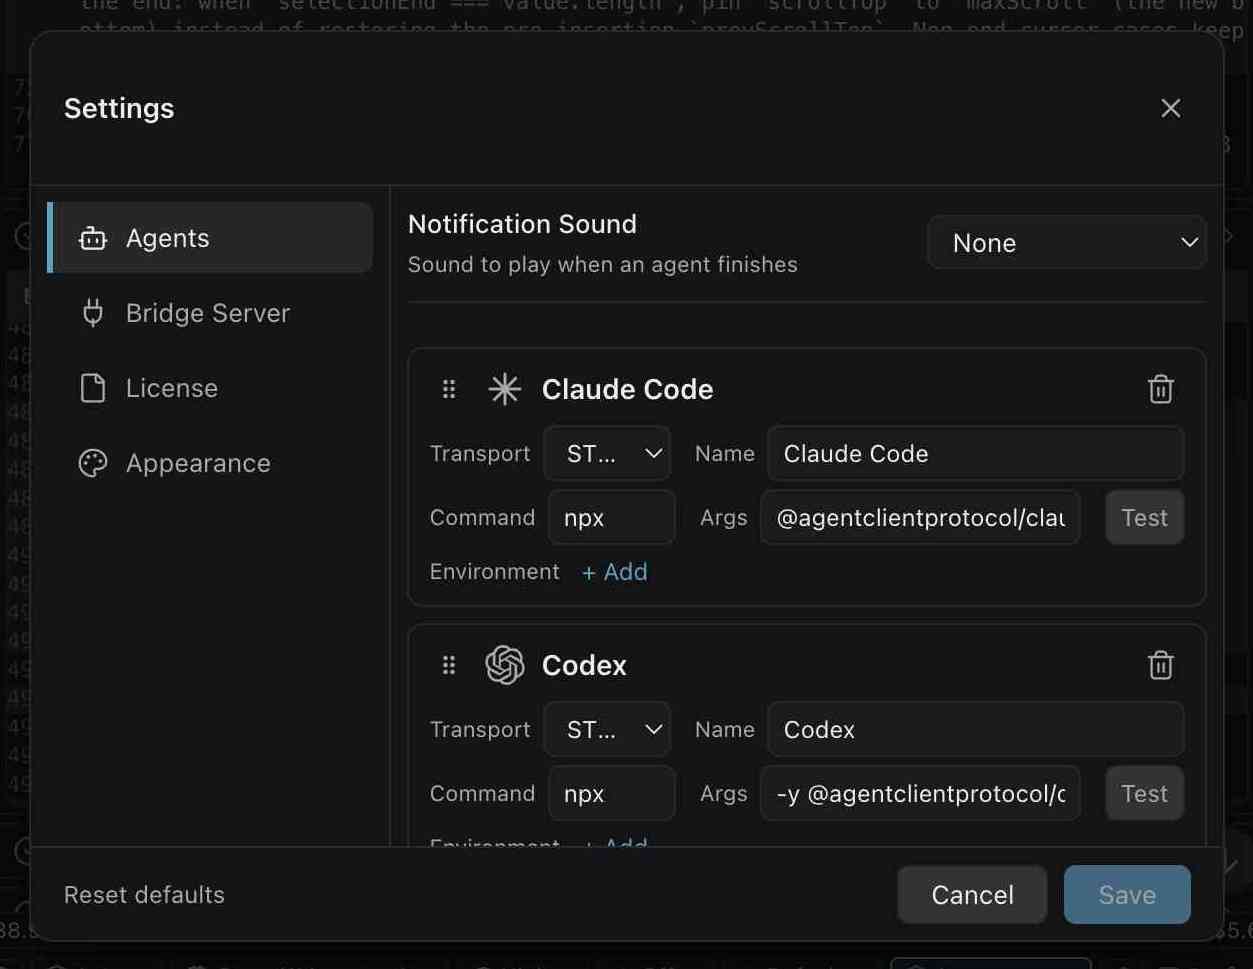1253x969 pixels.
Task: Focus the Claude Code Command field
Action: (x=612, y=517)
